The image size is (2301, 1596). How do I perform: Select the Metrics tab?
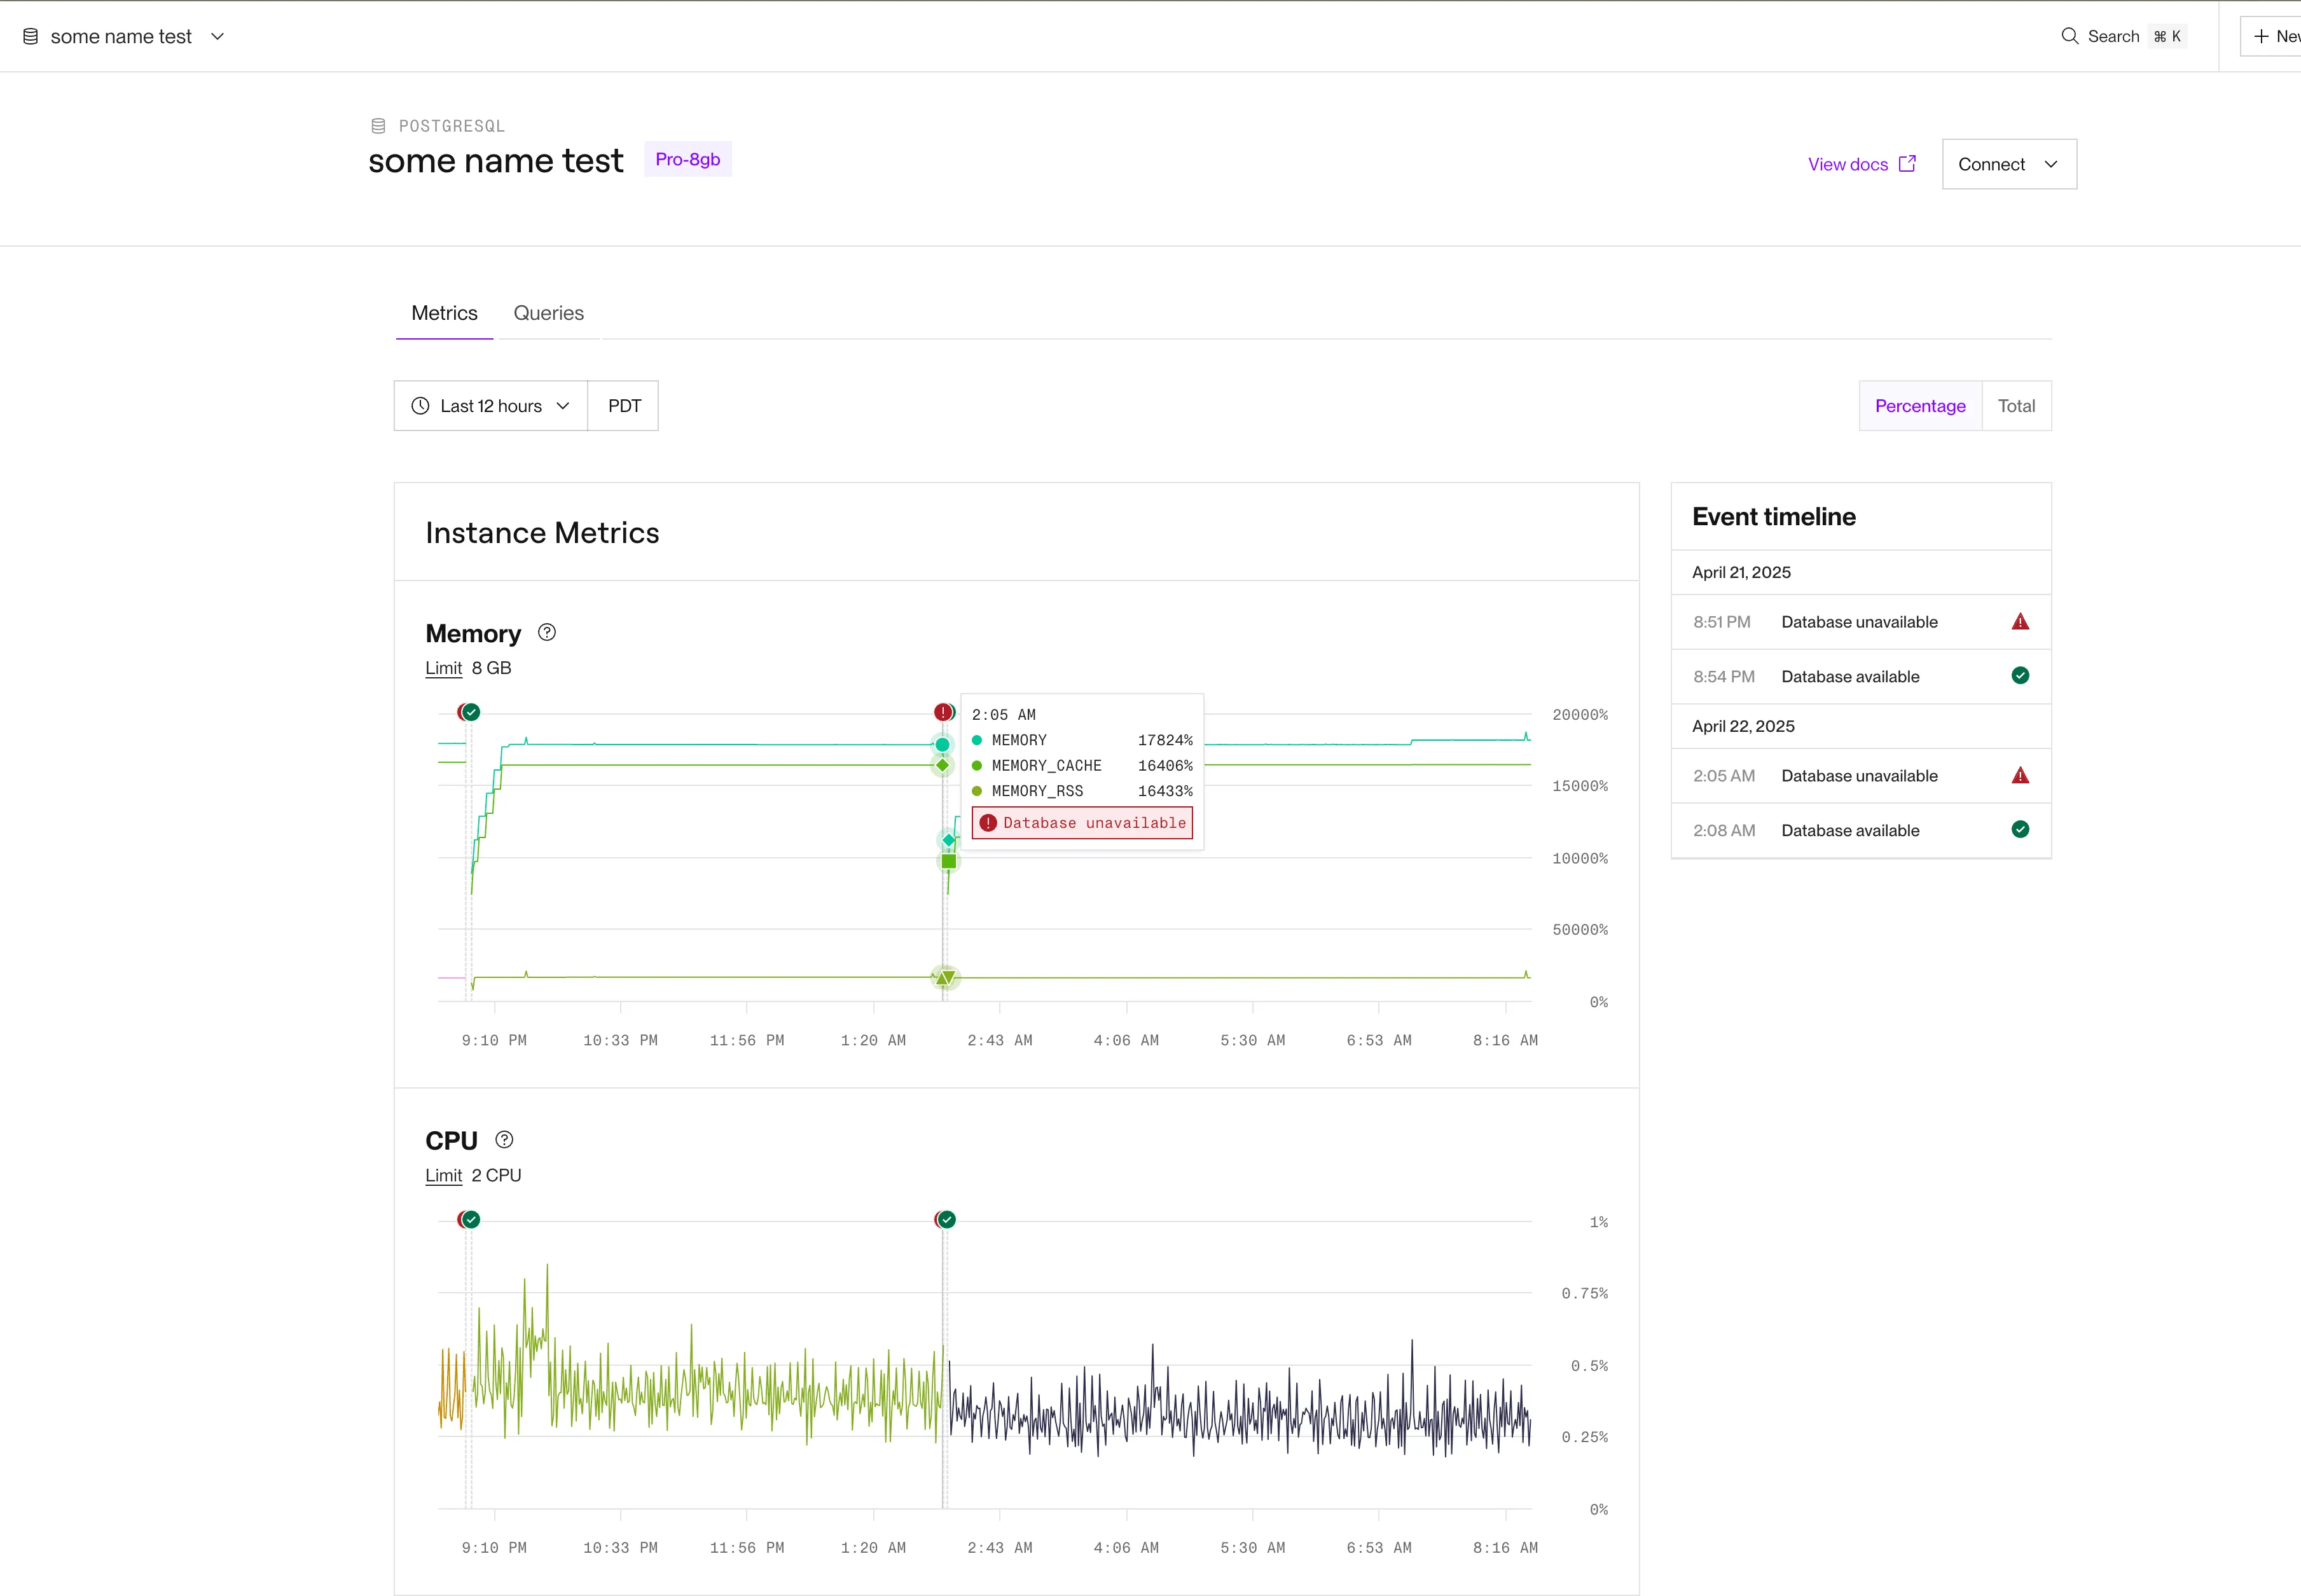coord(444,313)
